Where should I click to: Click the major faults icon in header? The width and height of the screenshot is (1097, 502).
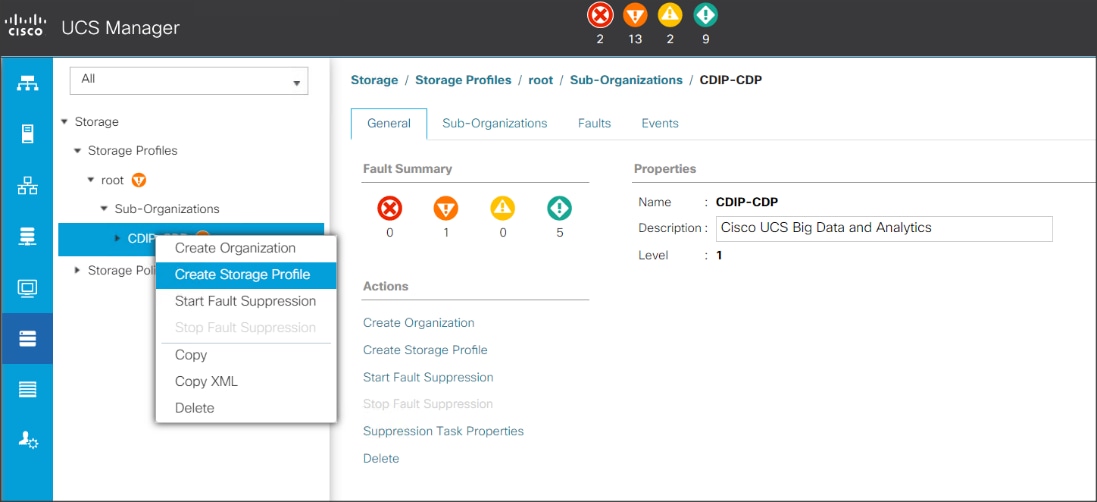pyautogui.click(x=635, y=15)
